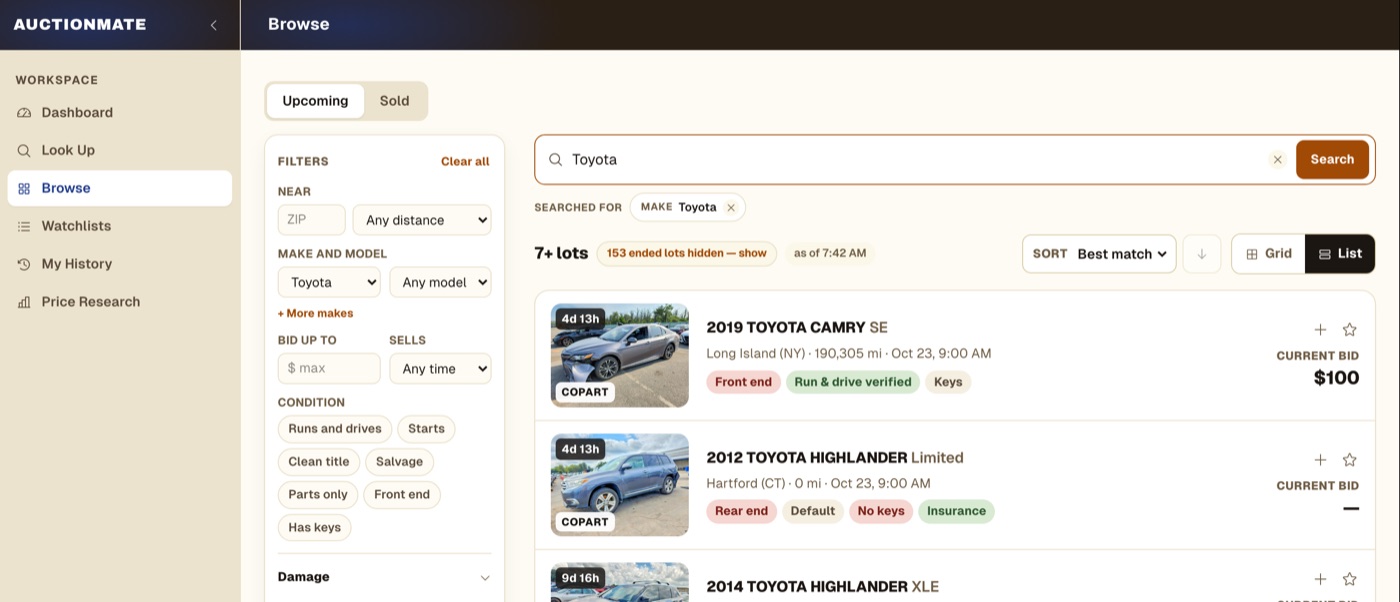Open the 2012 TOYOTA HIGHLANDER Limited title
This screenshot has height=602, width=1400.
(x=835, y=458)
